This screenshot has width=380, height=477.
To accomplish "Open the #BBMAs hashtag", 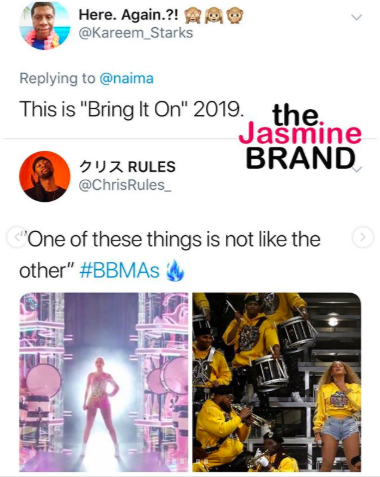I will 119,270.
